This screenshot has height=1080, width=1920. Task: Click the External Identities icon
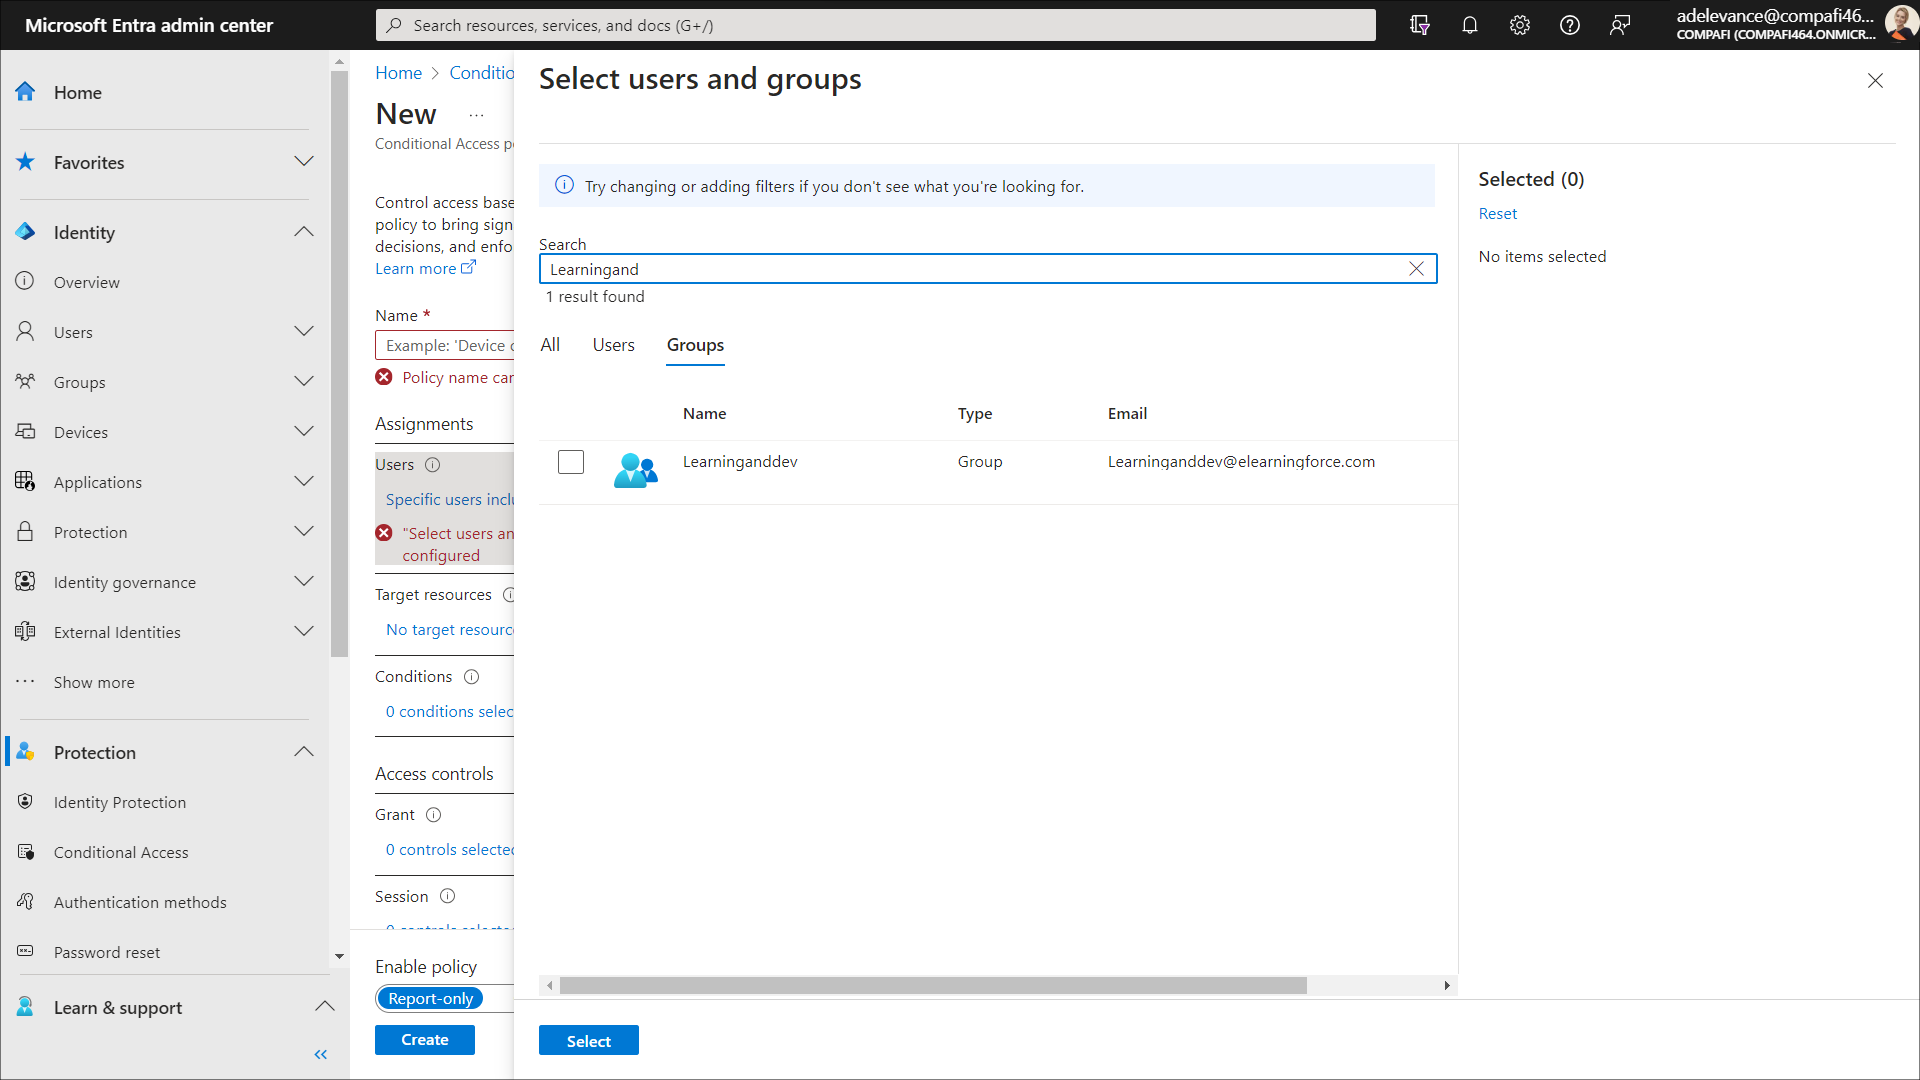(x=25, y=632)
